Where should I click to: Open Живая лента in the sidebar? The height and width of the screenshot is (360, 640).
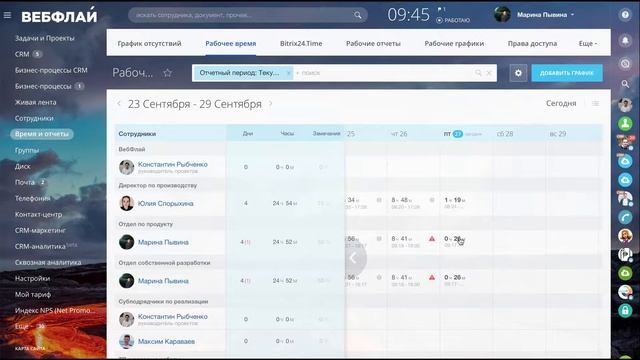(36, 102)
